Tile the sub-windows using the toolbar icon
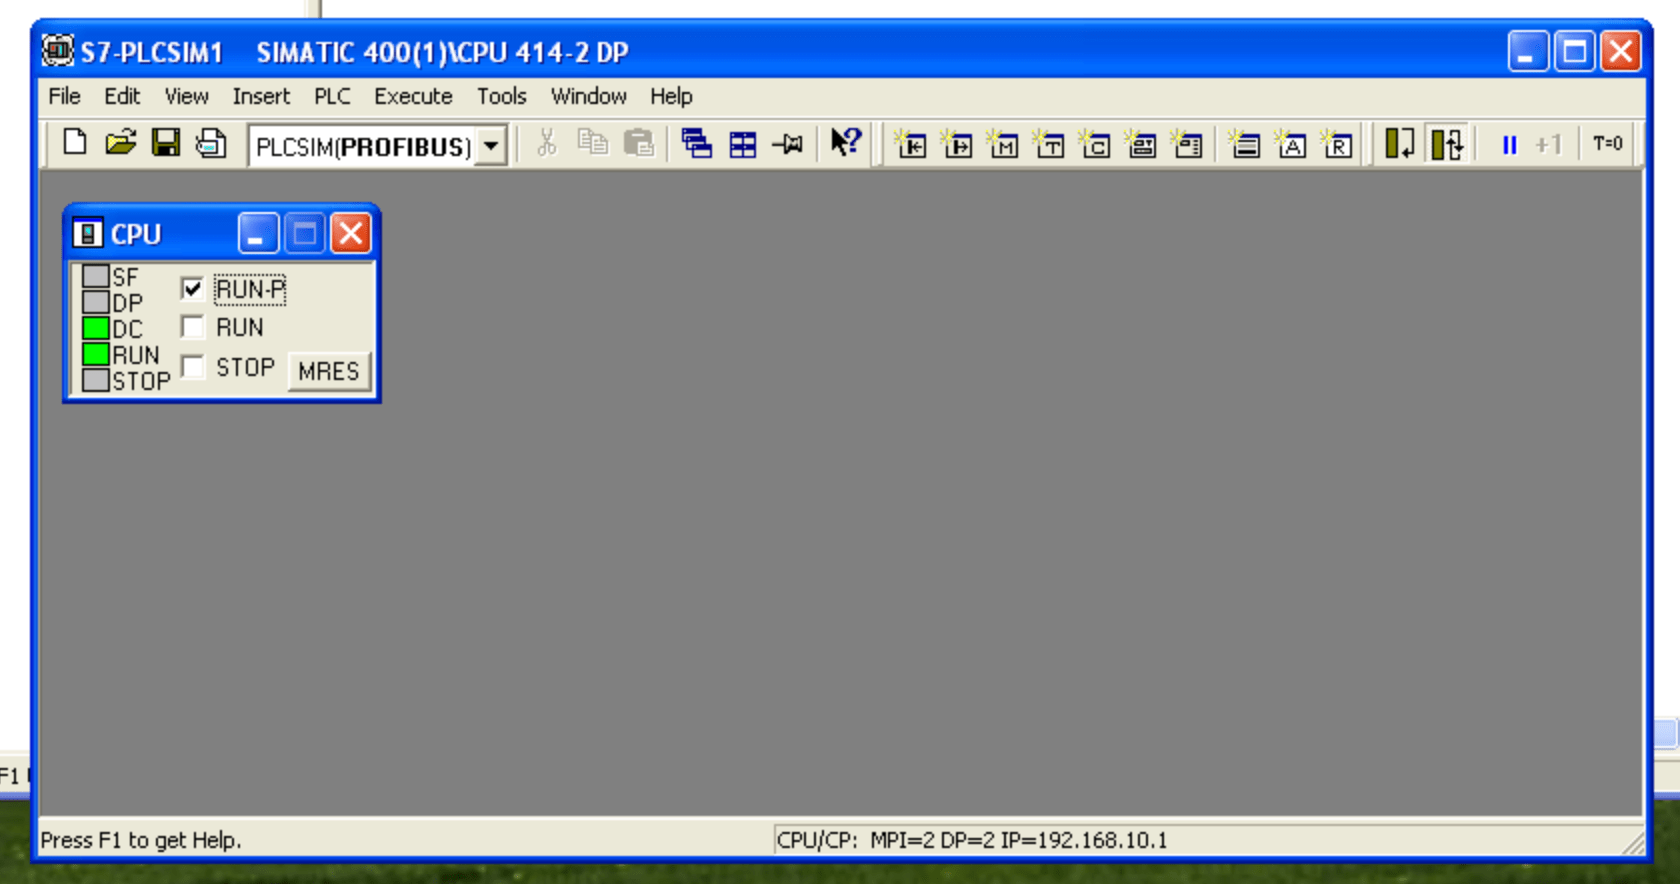The width and height of the screenshot is (1680, 884). pos(743,144)
